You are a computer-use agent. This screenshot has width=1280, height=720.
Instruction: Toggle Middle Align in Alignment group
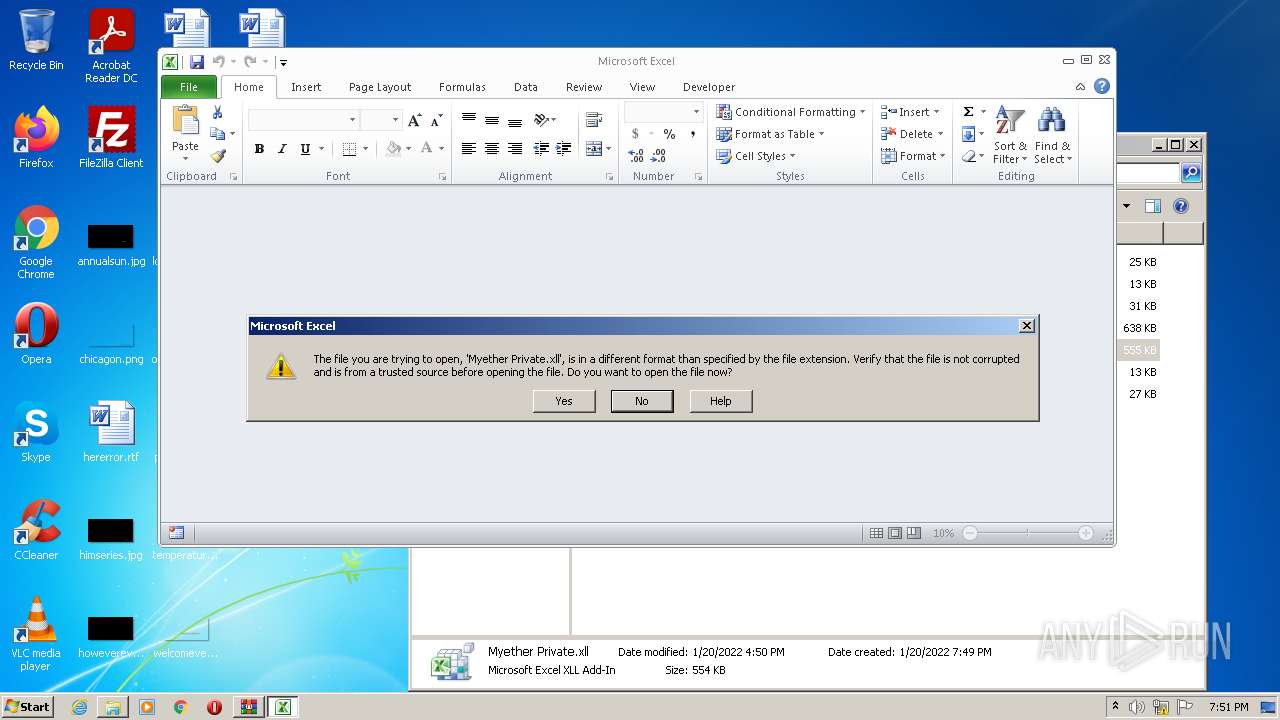491,120
